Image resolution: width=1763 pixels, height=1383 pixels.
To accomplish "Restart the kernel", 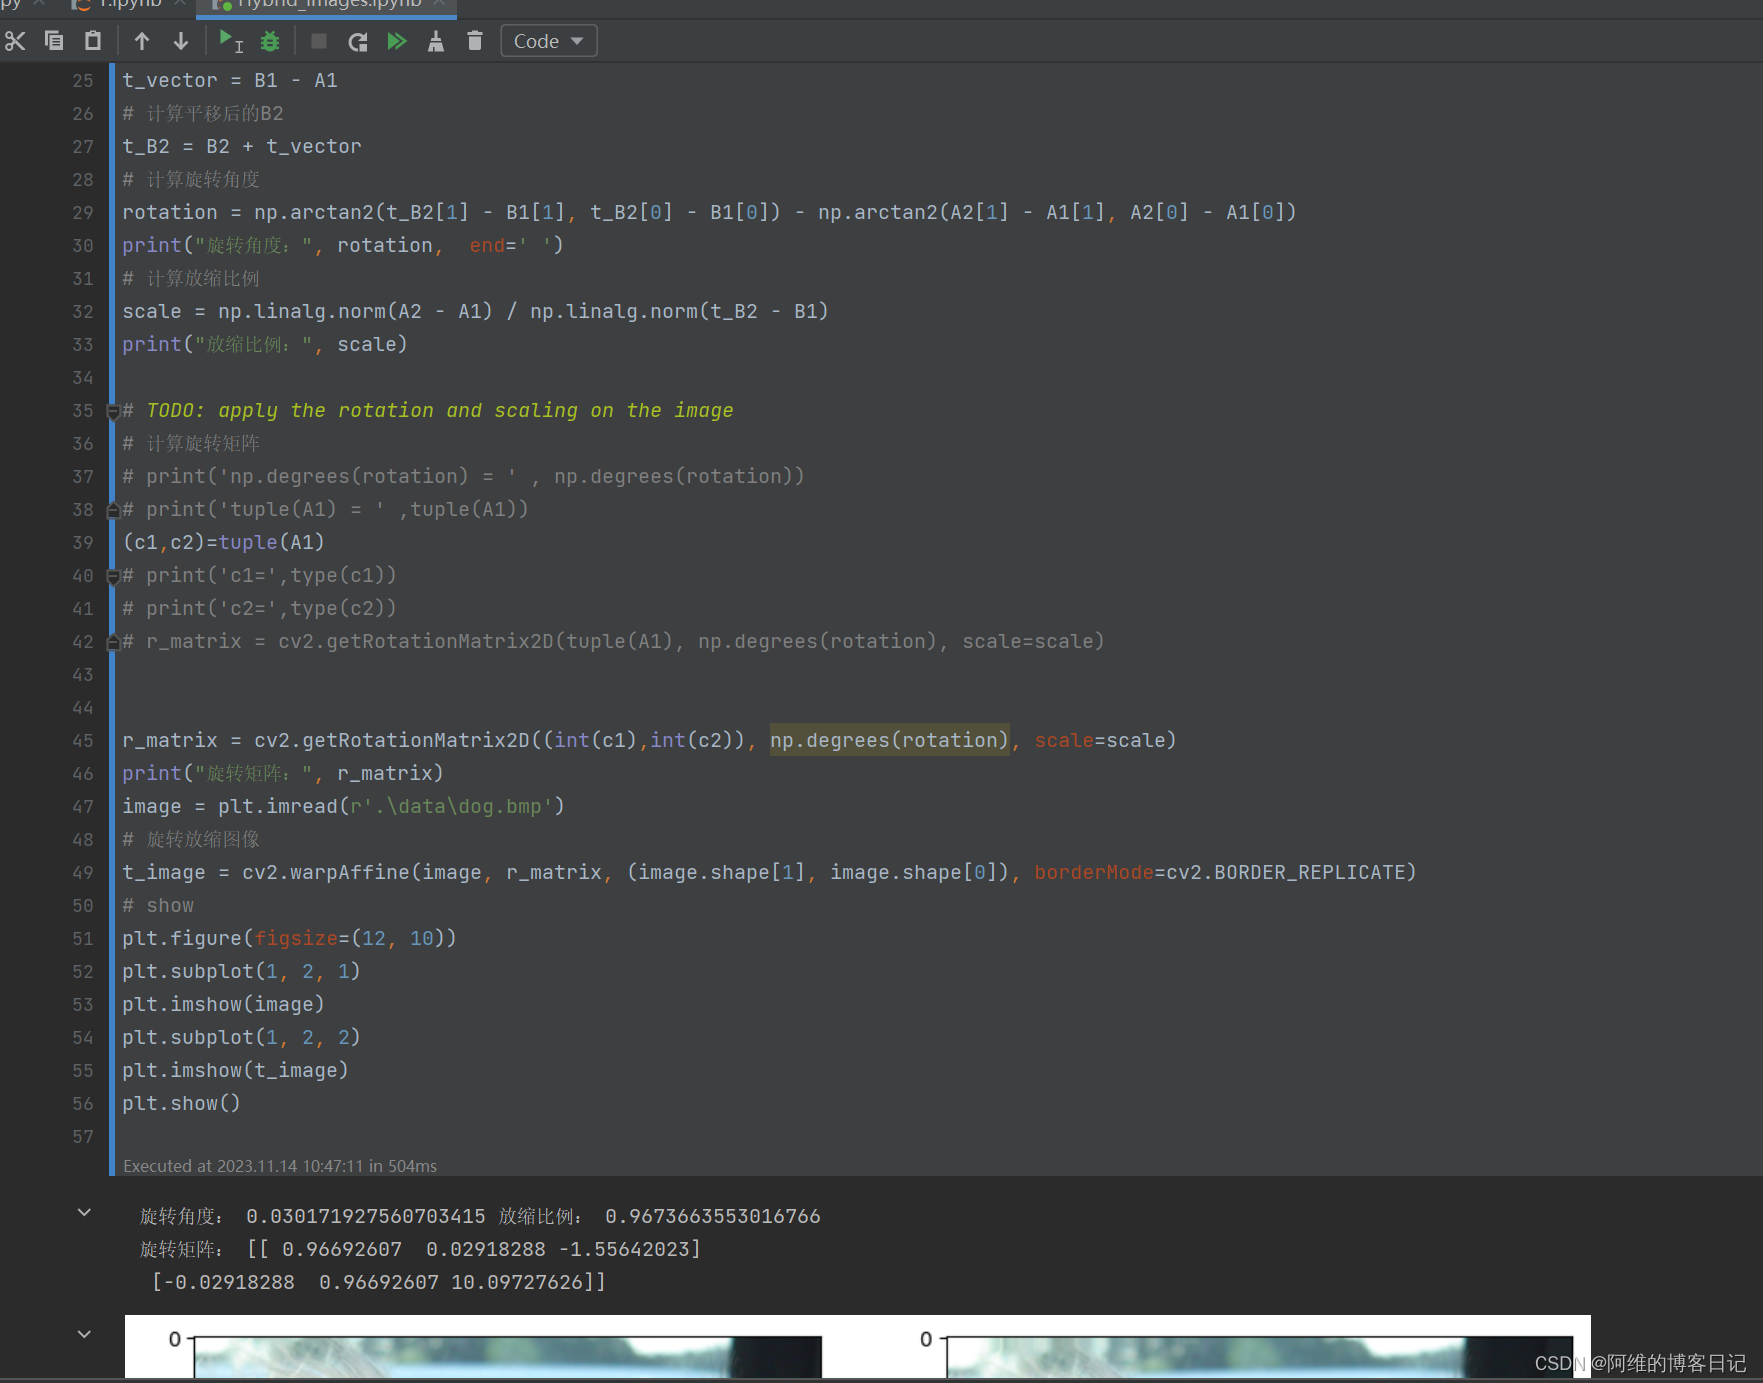I will (357, 41).
